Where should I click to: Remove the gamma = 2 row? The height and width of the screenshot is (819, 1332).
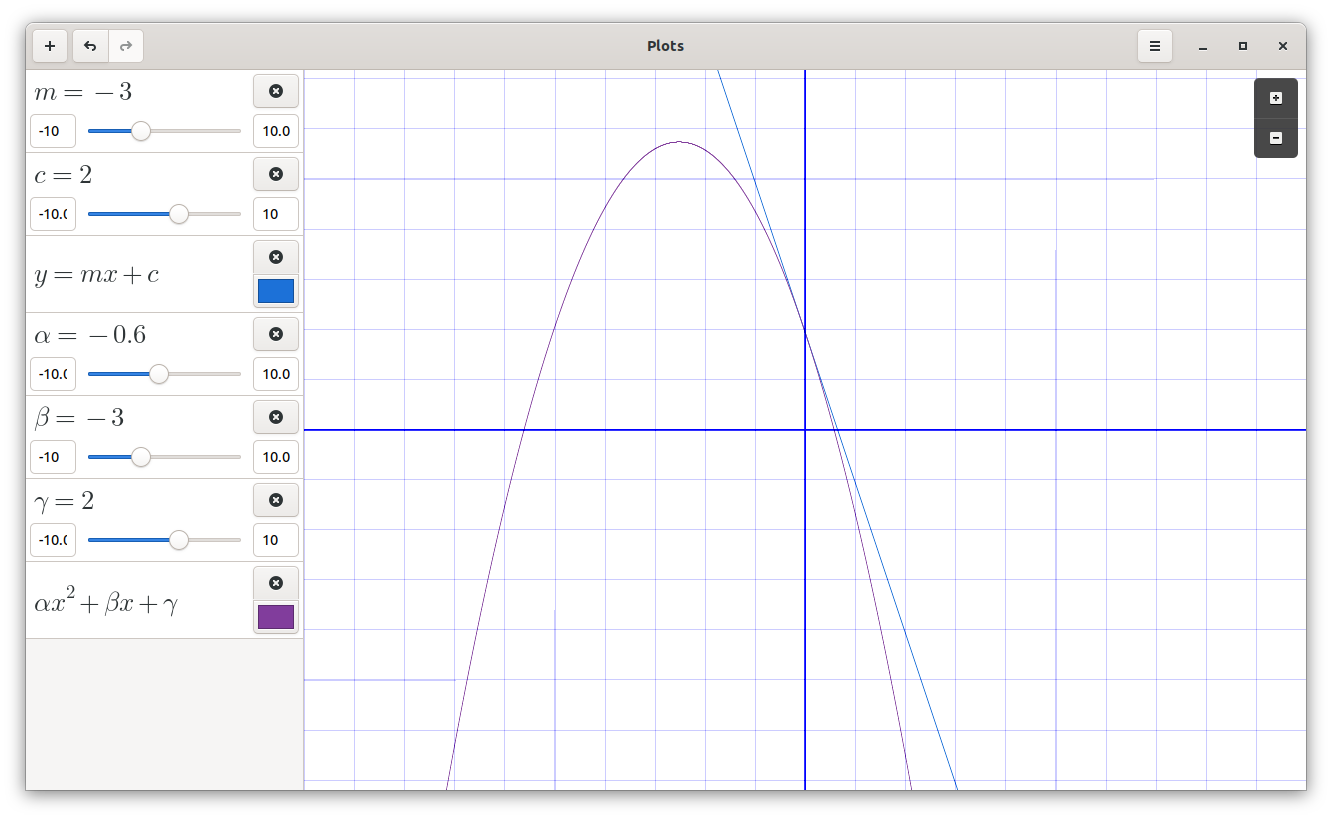click(x=276, y=500)
